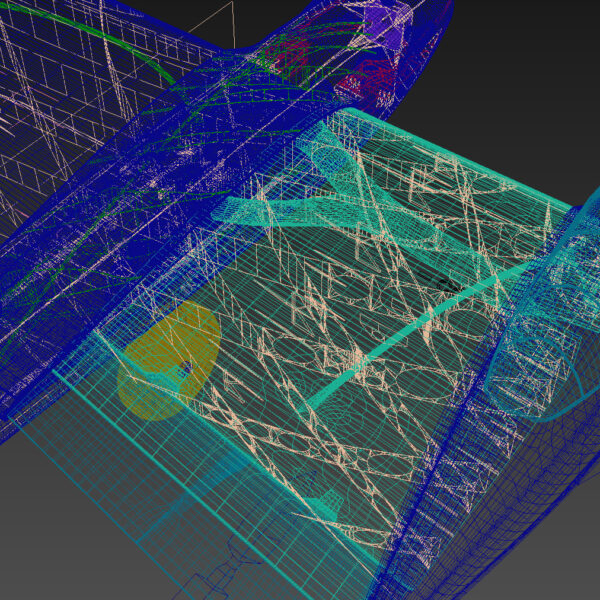Click the small black object on the wing

click(x=448, y=285)
